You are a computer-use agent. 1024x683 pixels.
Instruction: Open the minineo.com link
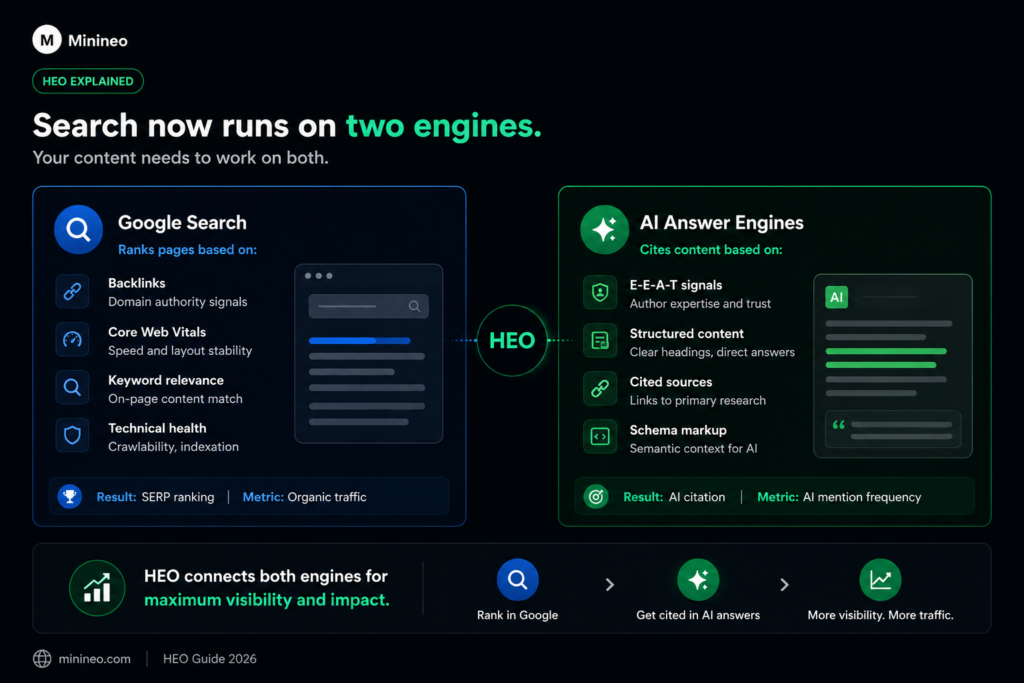click(95, 659)
